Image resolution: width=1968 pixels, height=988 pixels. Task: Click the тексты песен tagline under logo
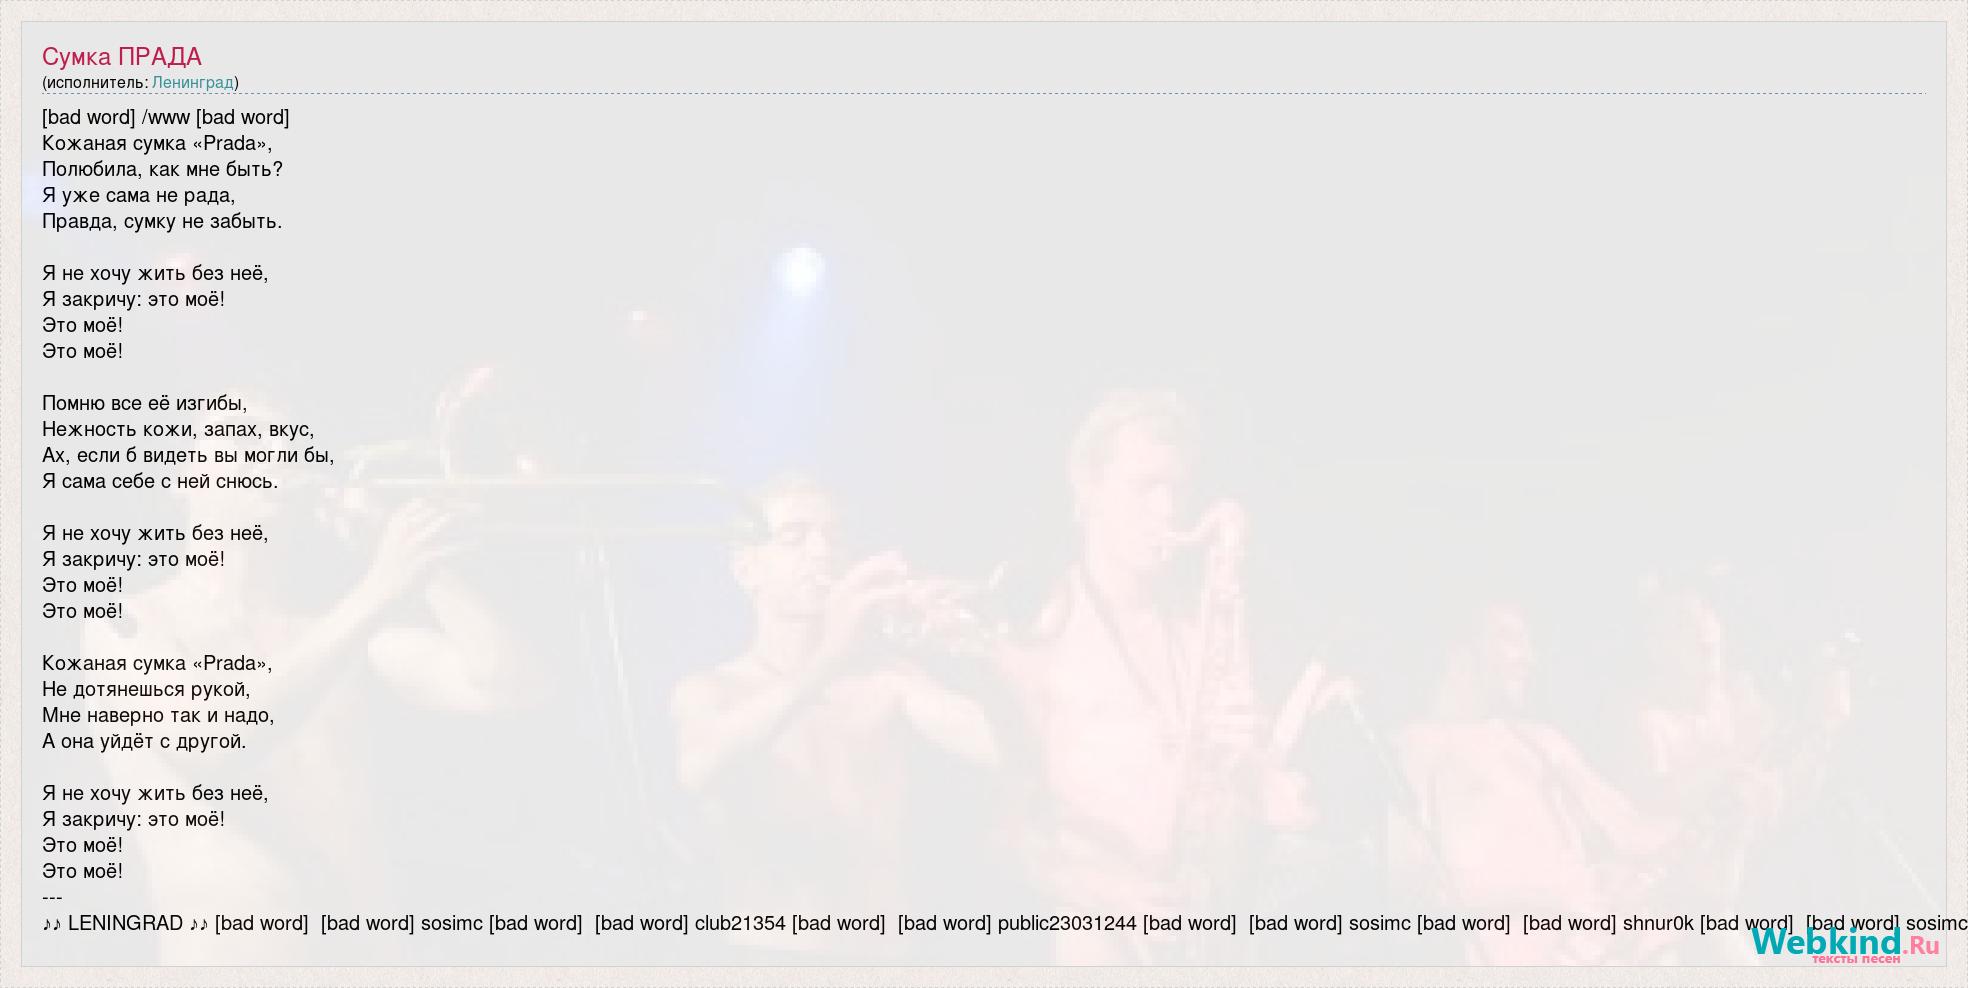point(1856,958)
